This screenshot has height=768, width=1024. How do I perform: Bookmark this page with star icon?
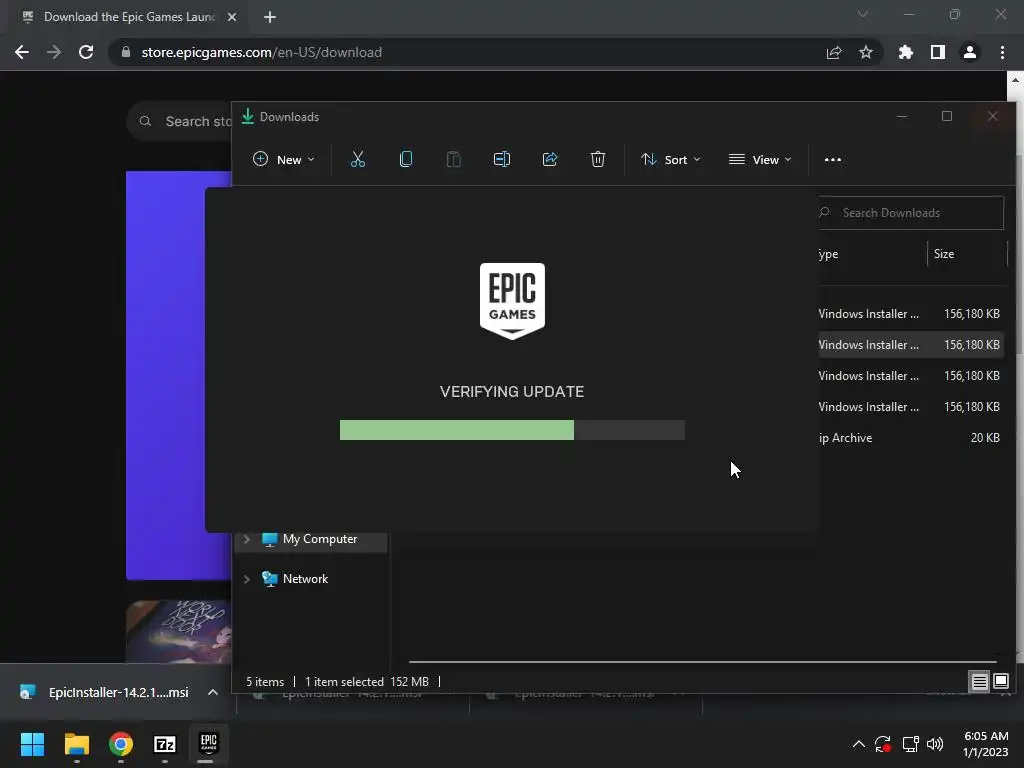coord(866,52)
